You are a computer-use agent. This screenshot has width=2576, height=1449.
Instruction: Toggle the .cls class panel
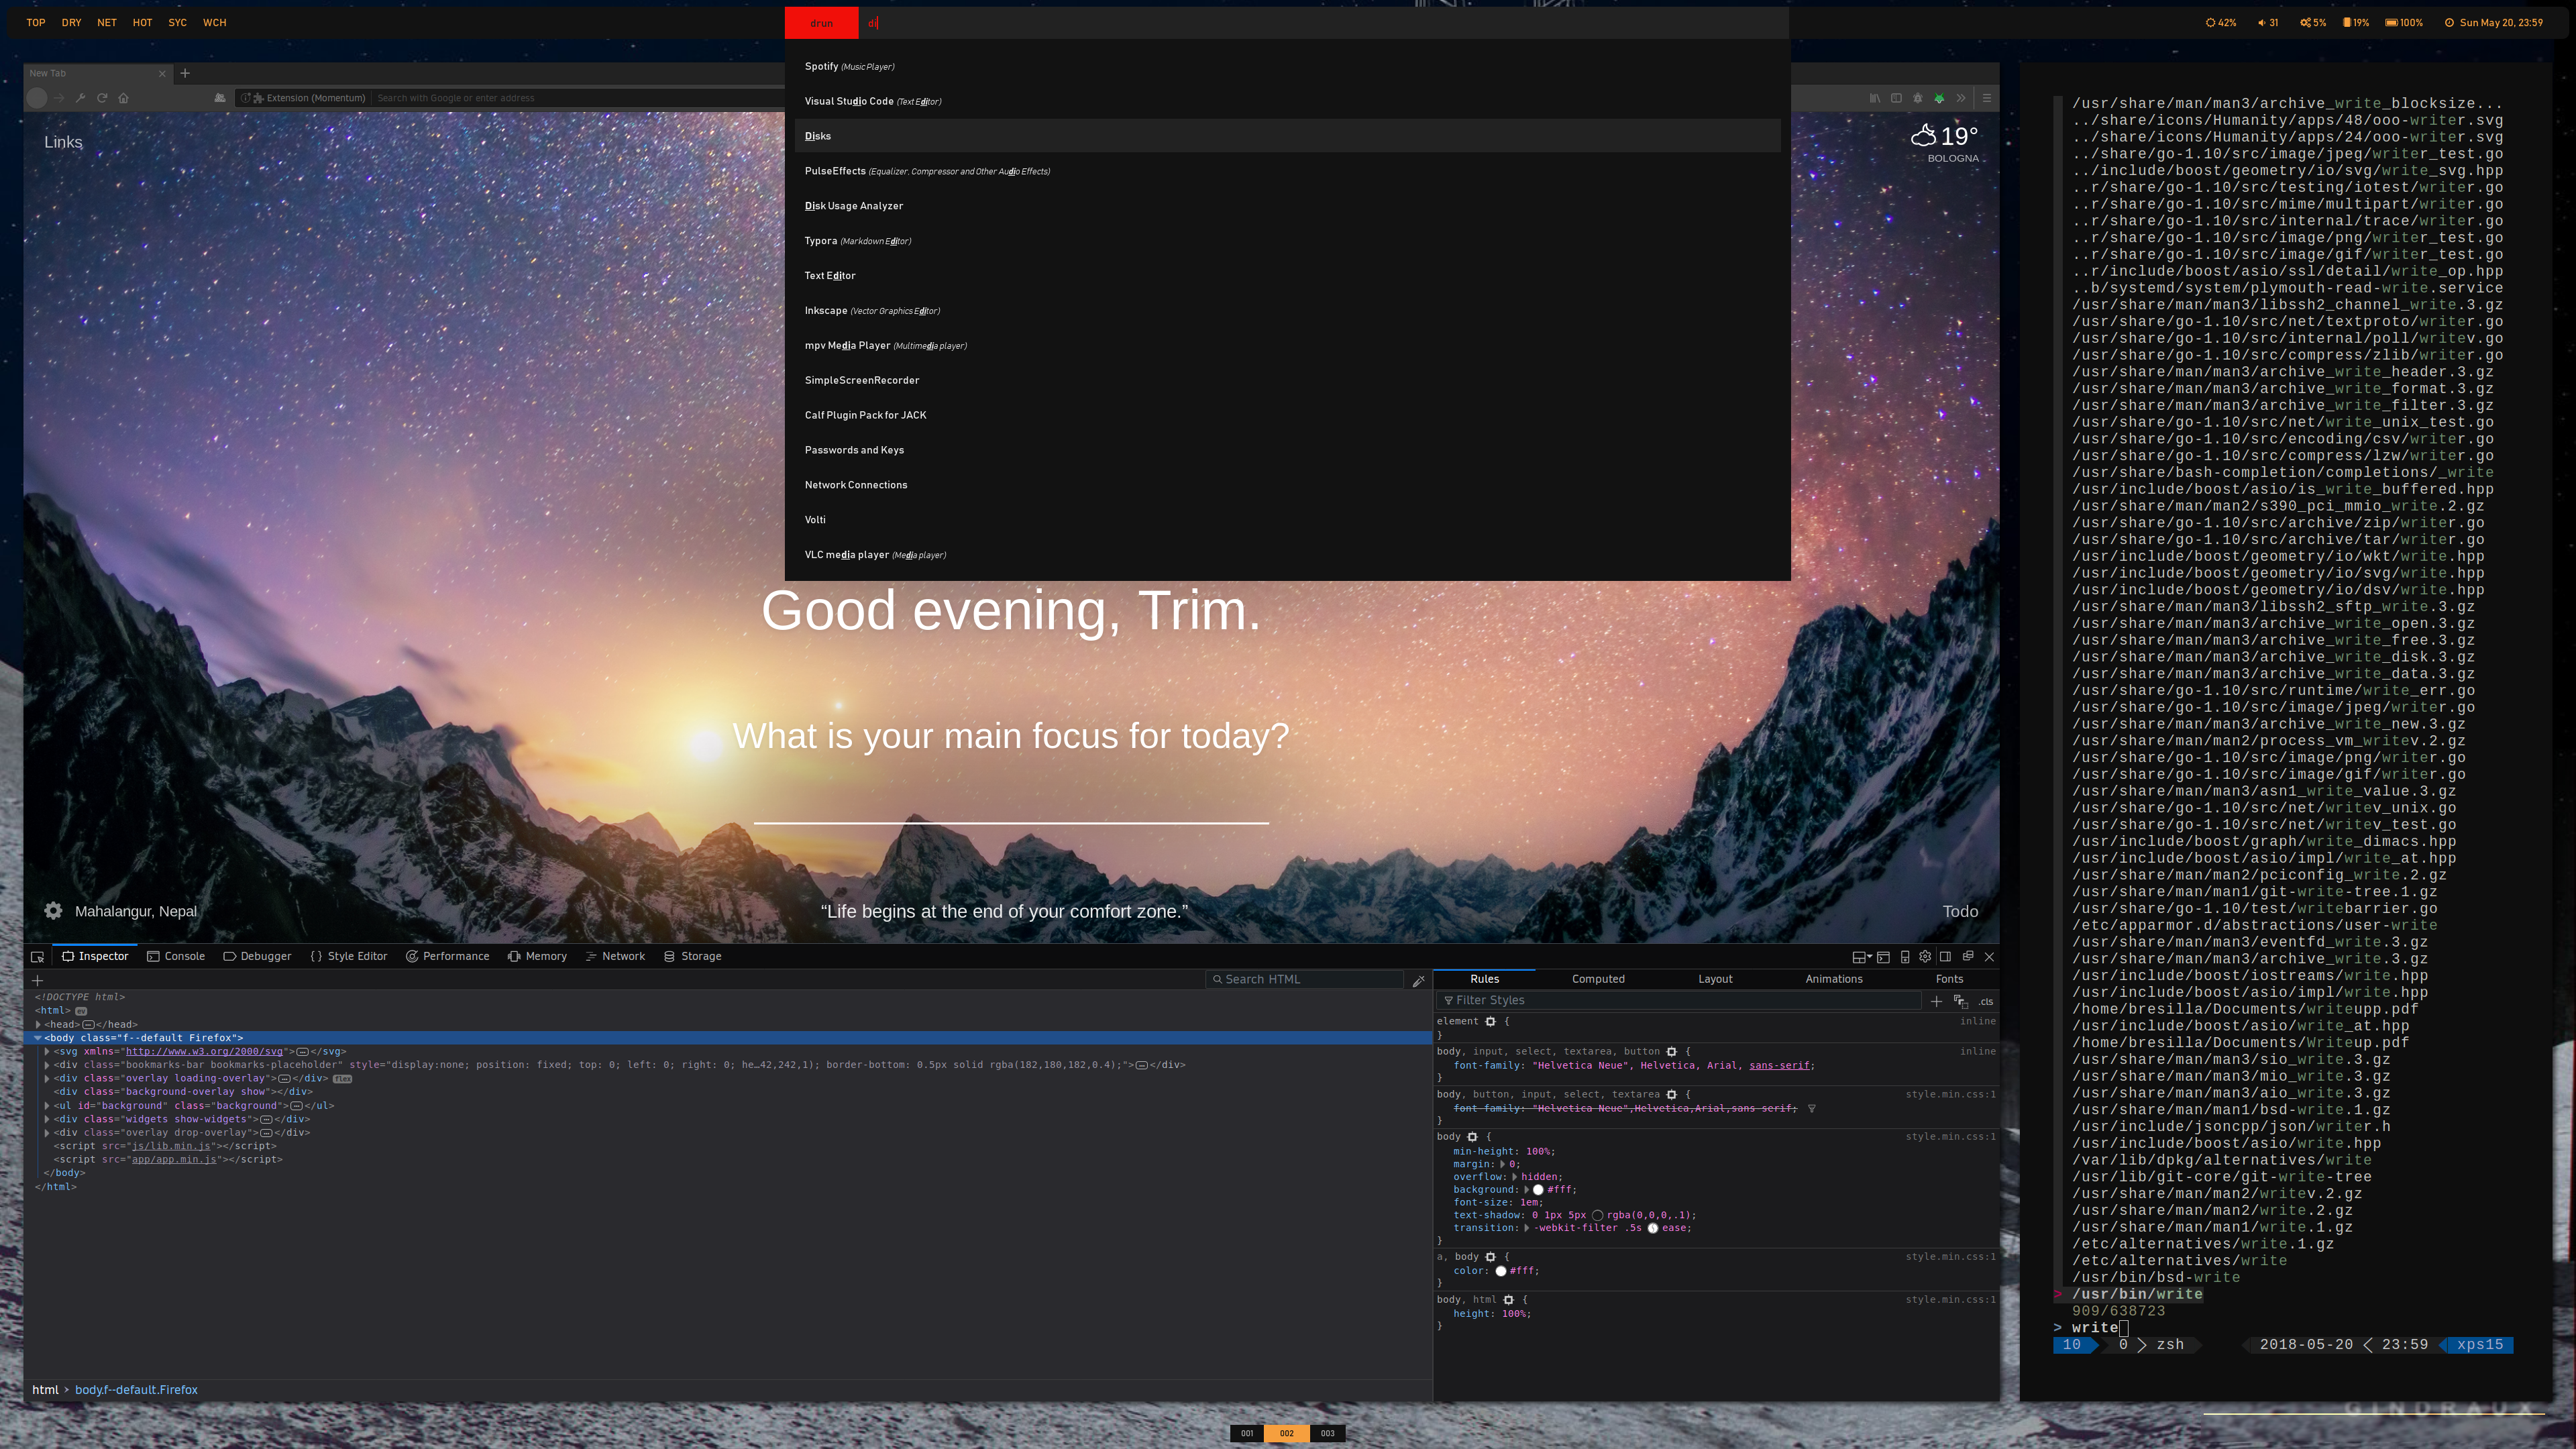pyautogui.click(x=1985, y=1001)
